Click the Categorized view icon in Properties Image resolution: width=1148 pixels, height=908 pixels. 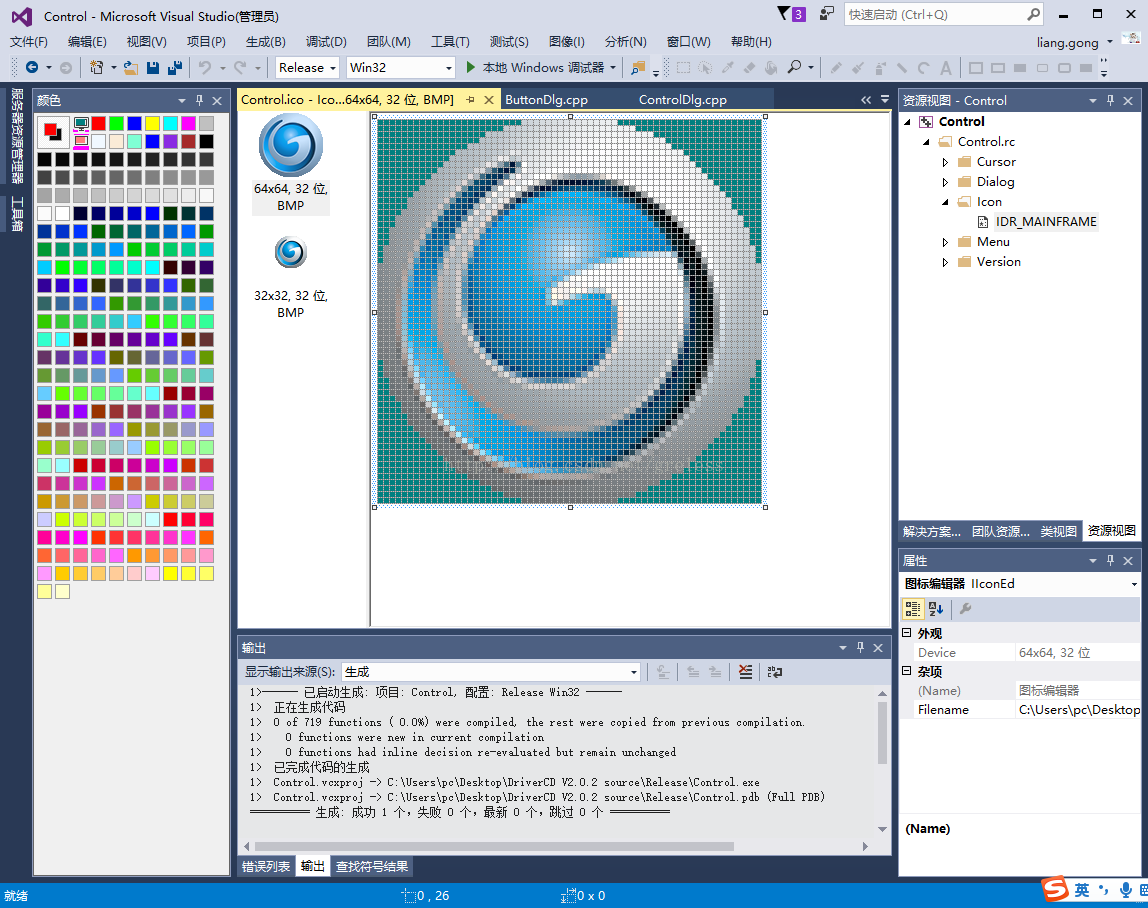pyautogui.click(x=912, y=609)
